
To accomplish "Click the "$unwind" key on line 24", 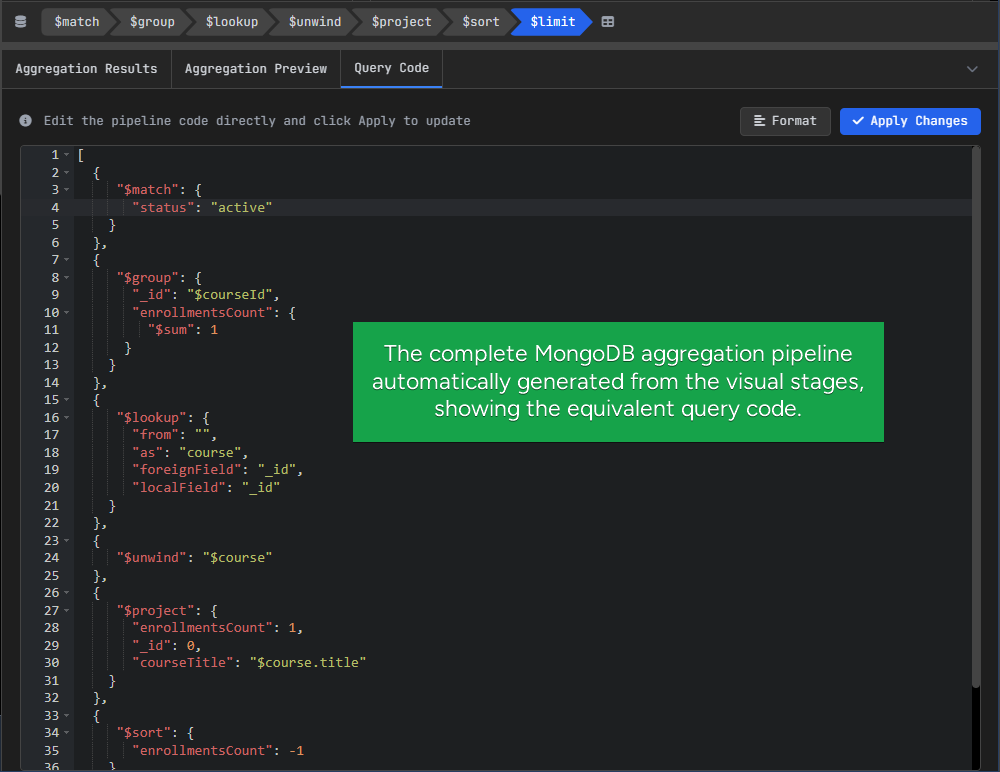I will pyautogui.click(x=152, y=558).
